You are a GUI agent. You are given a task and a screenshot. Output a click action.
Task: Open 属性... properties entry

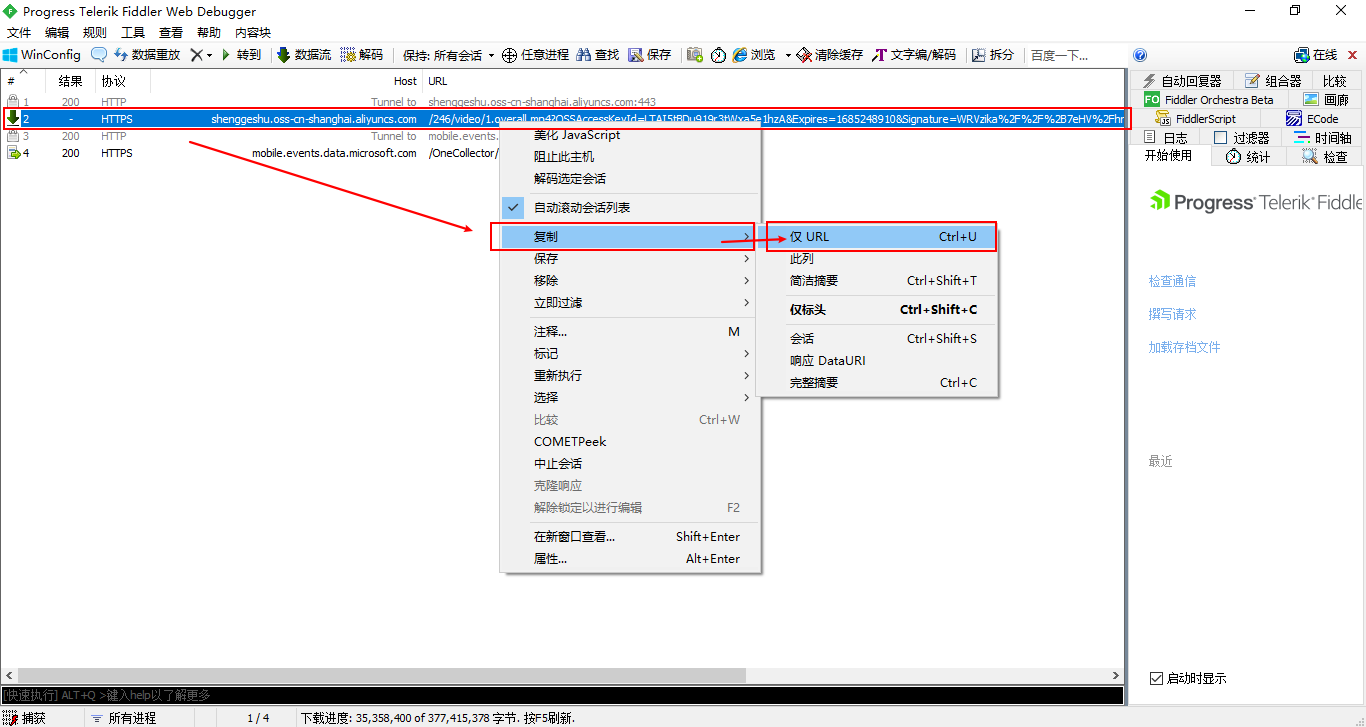(x=630, y=559)
